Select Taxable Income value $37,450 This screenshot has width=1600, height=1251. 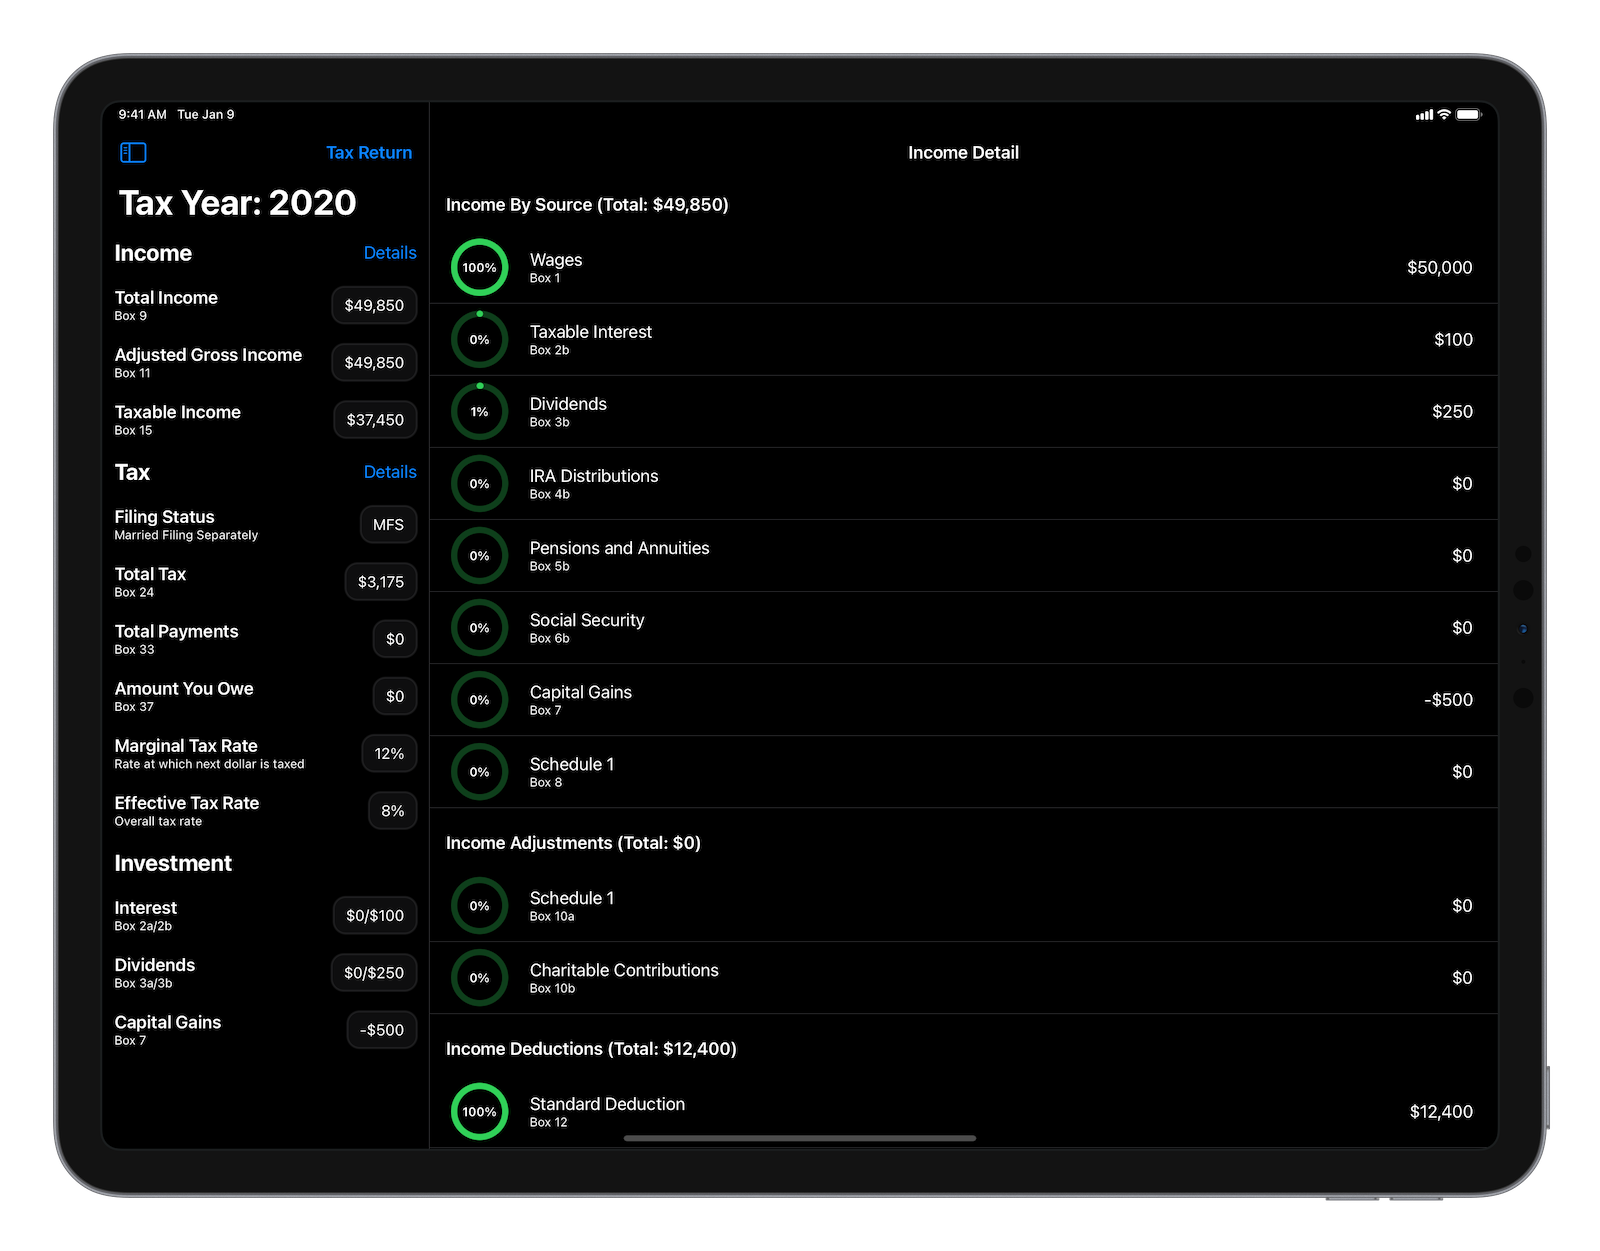click(375, 419)
